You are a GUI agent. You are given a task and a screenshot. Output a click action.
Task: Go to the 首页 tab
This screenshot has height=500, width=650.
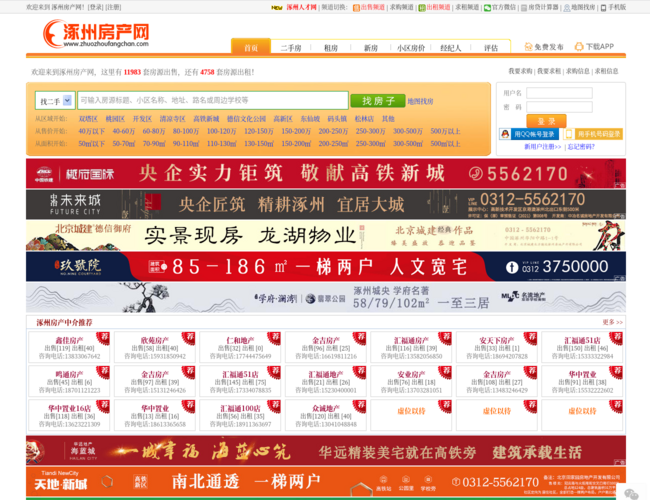click(251, 48)
